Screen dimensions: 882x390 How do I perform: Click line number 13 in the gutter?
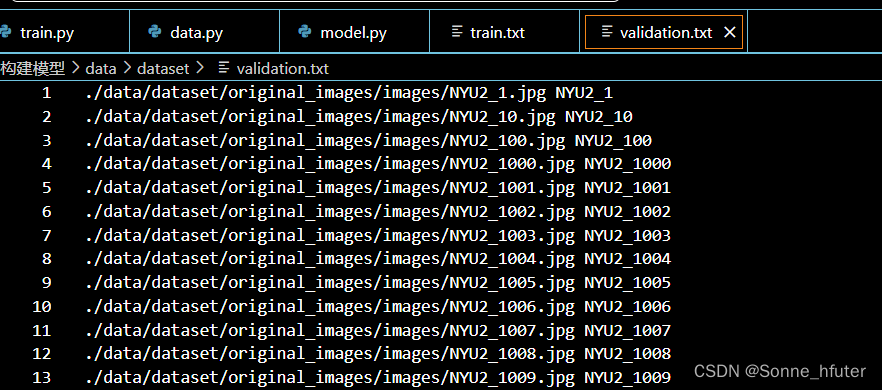pos(42,378)
